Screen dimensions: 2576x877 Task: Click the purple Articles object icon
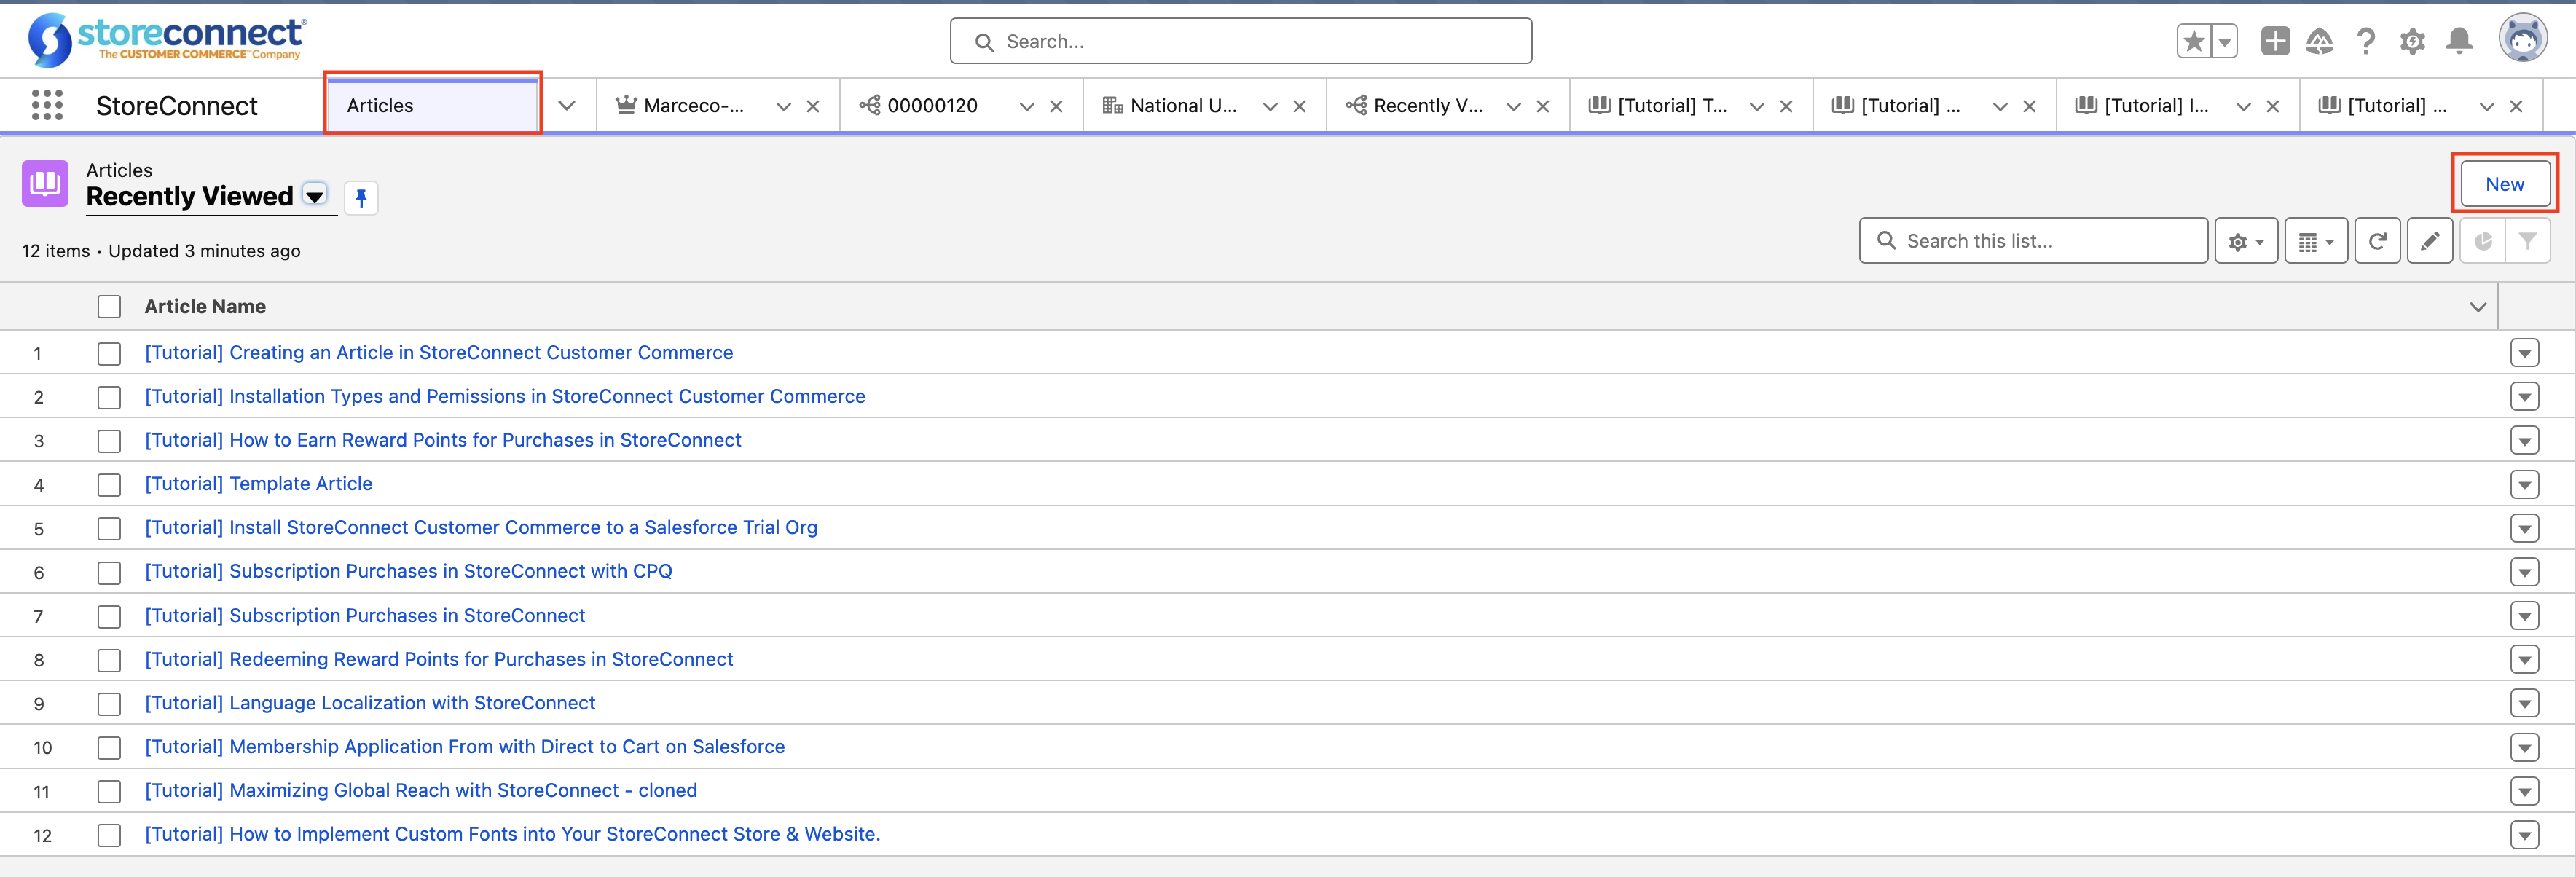point(45,183)
